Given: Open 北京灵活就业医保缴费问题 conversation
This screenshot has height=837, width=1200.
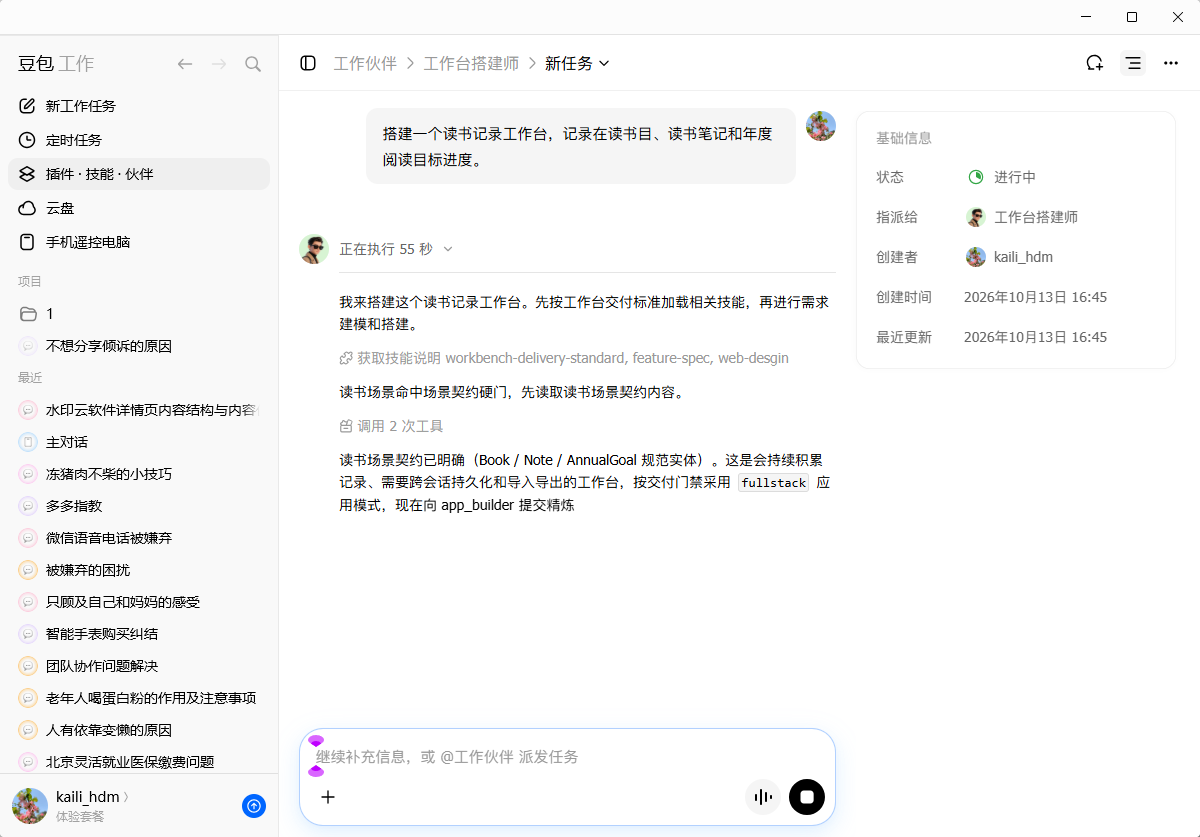Looking at the screenshot, I should [x=139, y=762].
